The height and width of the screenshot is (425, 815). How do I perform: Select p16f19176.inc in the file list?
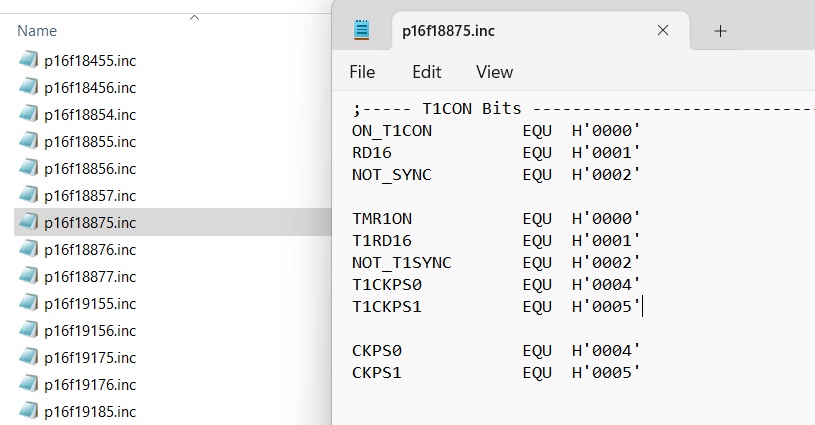click(90, 384)
